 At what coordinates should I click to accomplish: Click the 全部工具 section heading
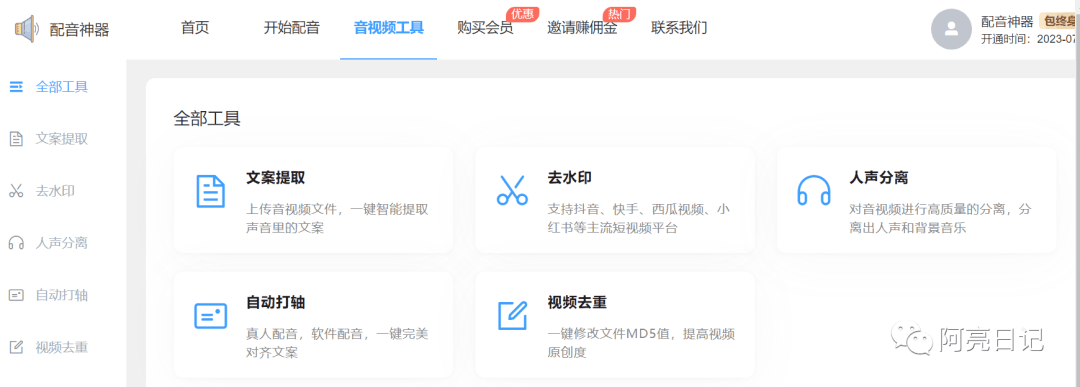207,118
